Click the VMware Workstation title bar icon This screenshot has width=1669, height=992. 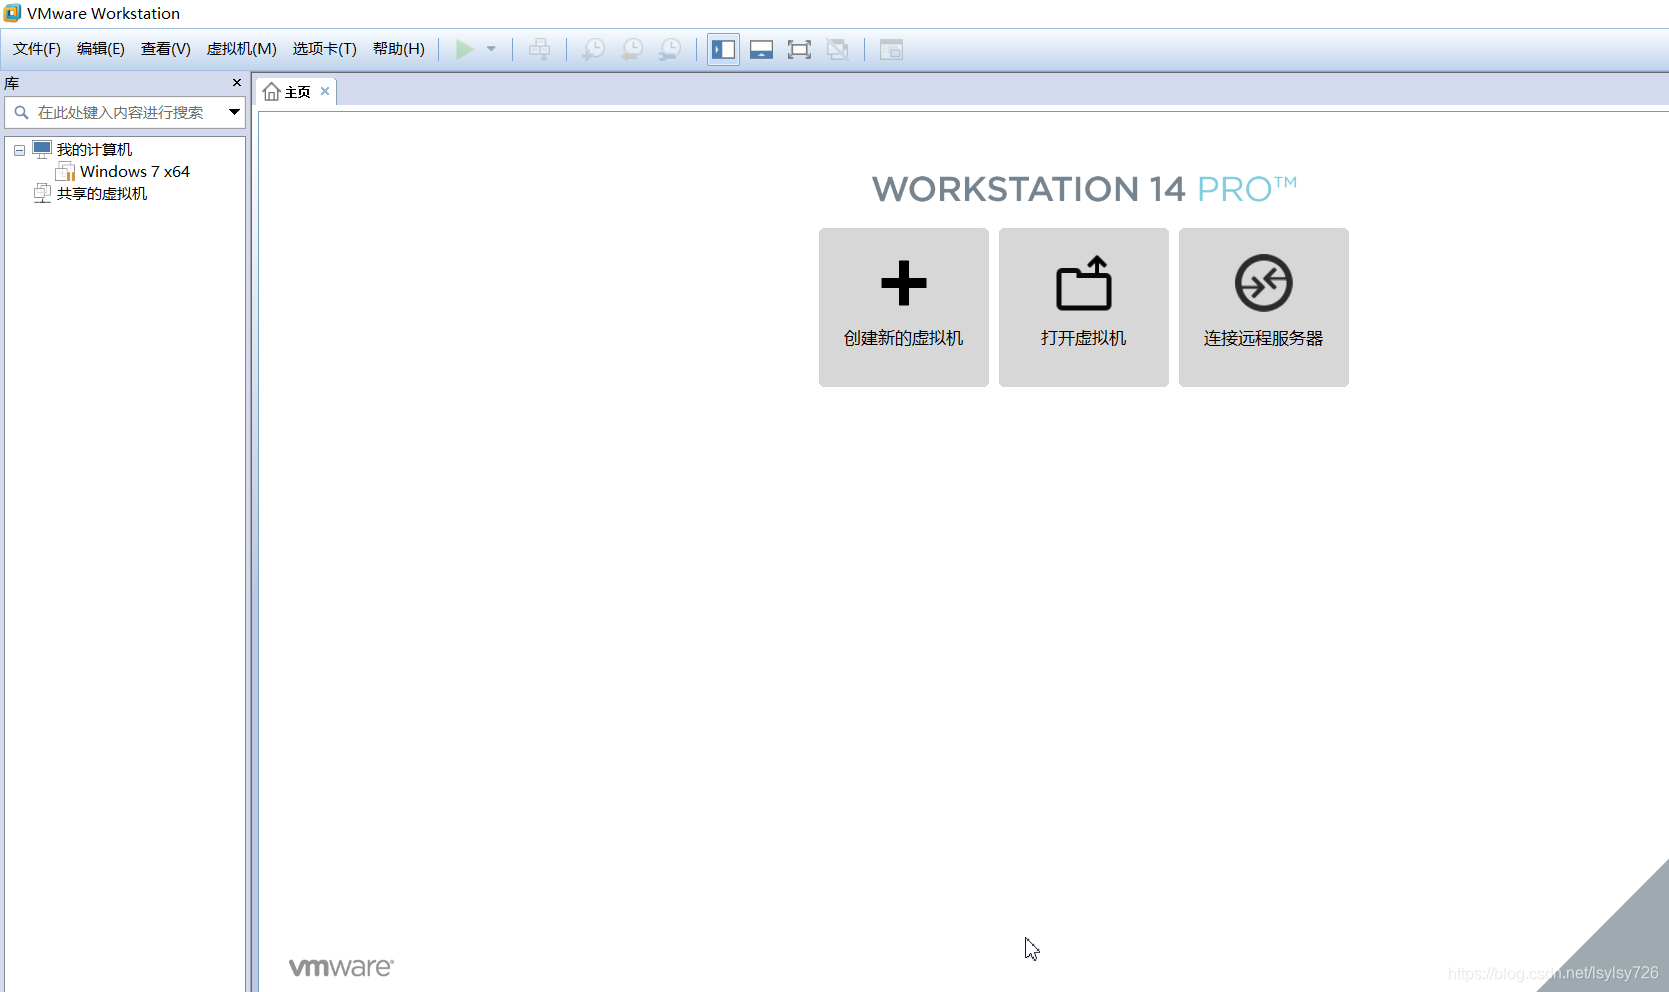12,13
